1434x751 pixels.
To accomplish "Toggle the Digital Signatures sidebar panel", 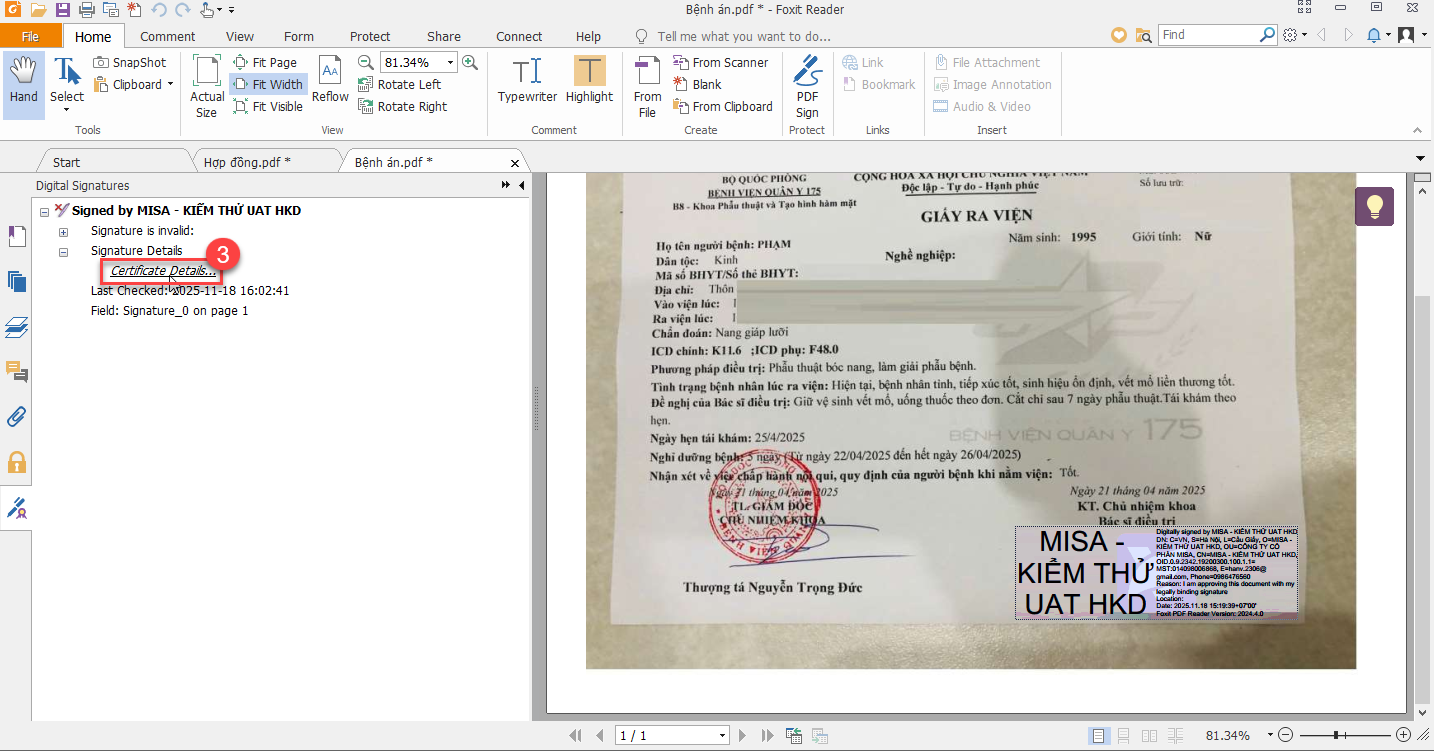I will click(x=17, y=508).
